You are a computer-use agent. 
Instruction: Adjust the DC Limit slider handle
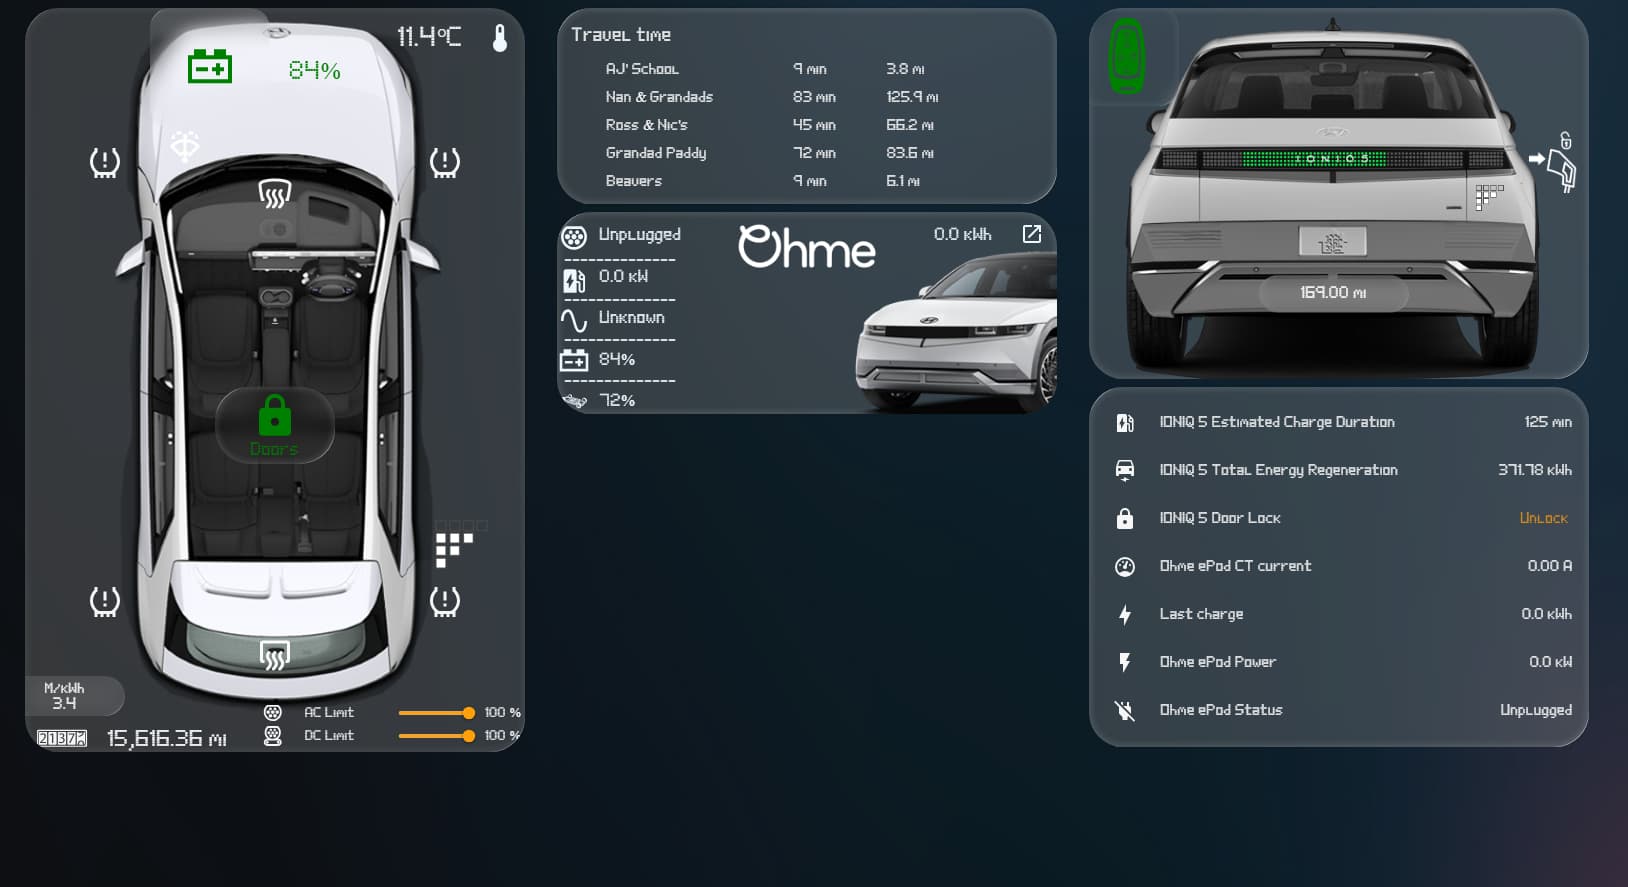click(x=468, y=736)
